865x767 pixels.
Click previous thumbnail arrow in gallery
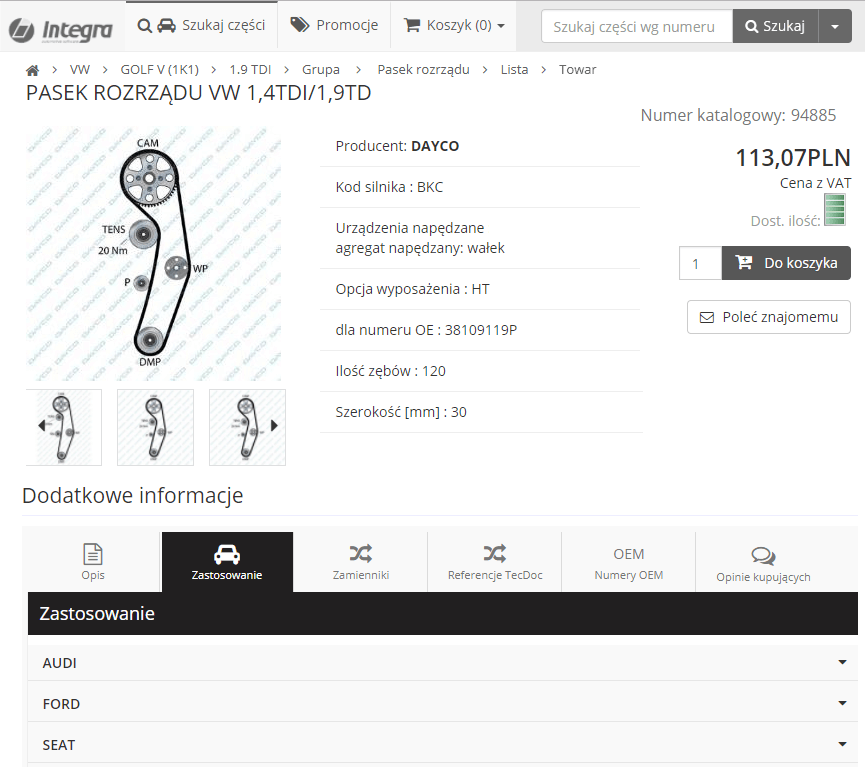pyautogui.click(x=42, y=425)
